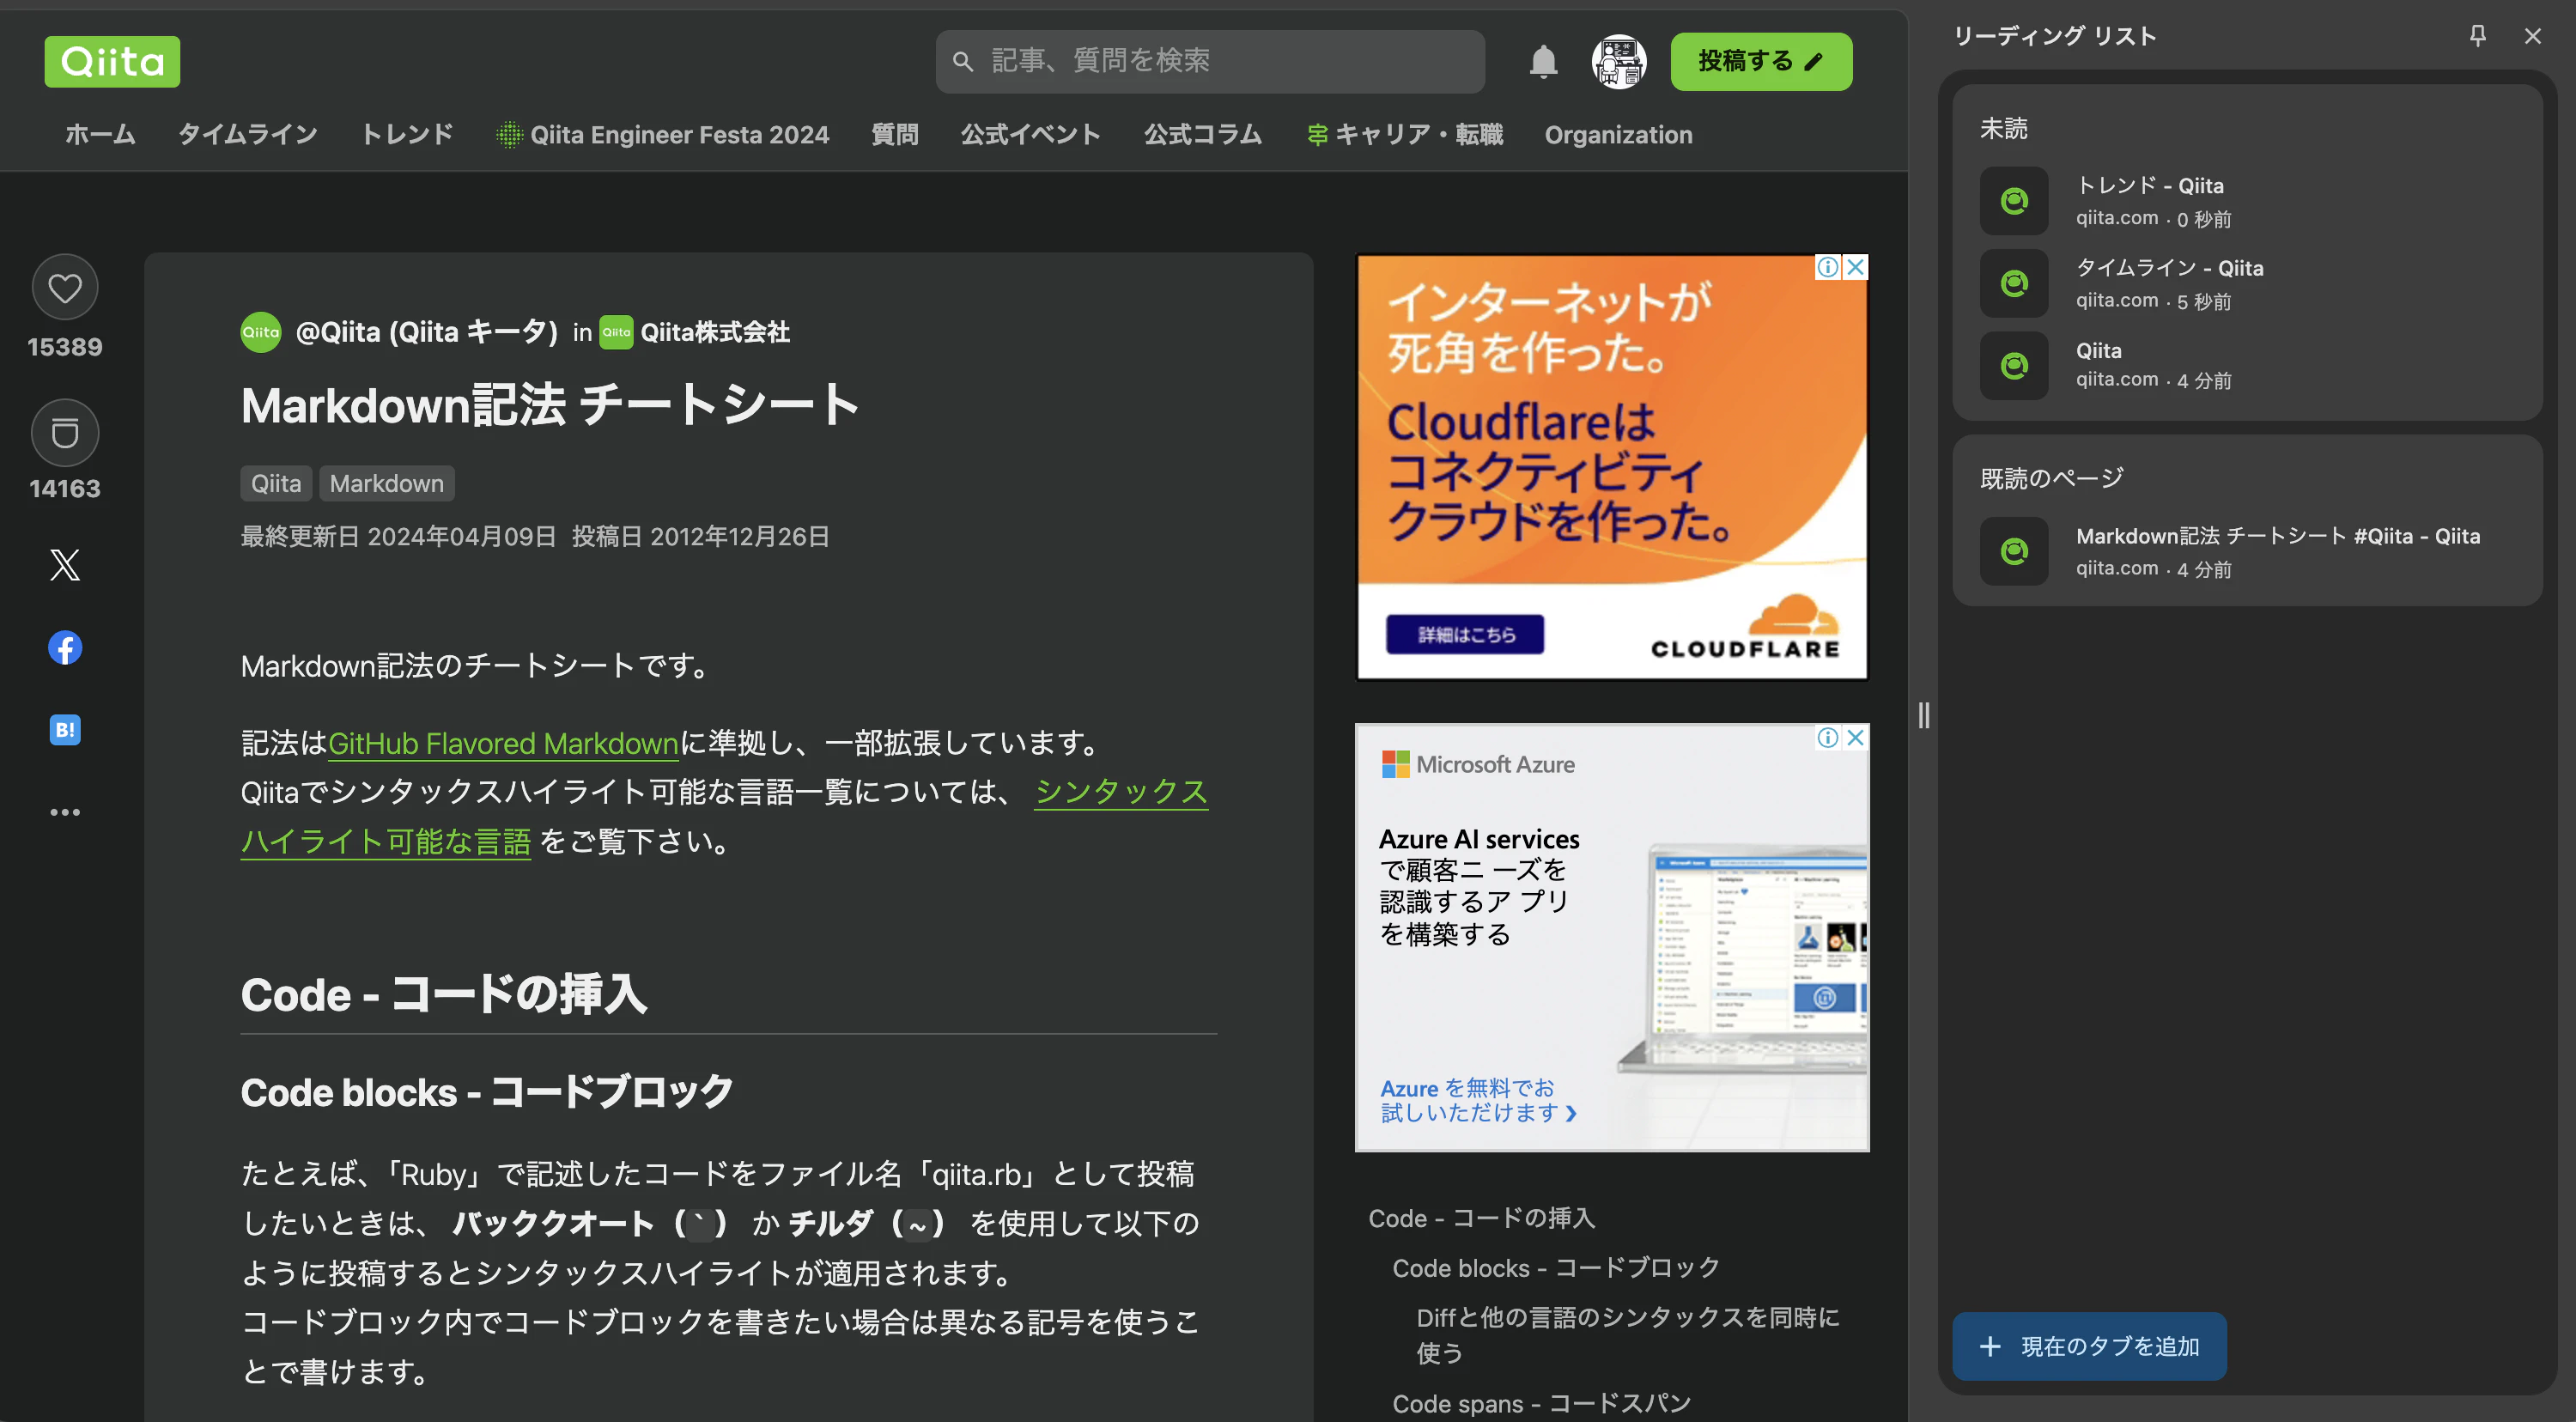Close the reading list panel
Viewport: 2576px width, 1422px height.
tap(2532, 36)
